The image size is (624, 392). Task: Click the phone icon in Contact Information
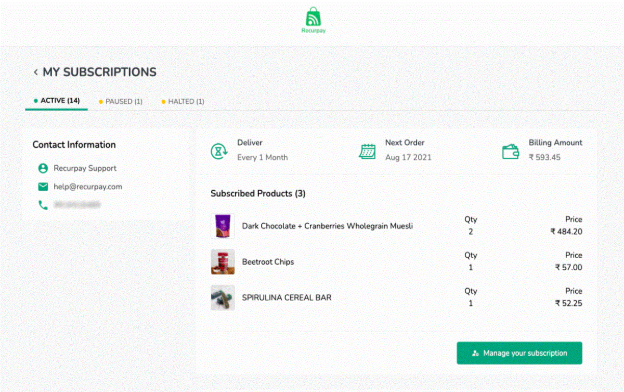[43, 205]
